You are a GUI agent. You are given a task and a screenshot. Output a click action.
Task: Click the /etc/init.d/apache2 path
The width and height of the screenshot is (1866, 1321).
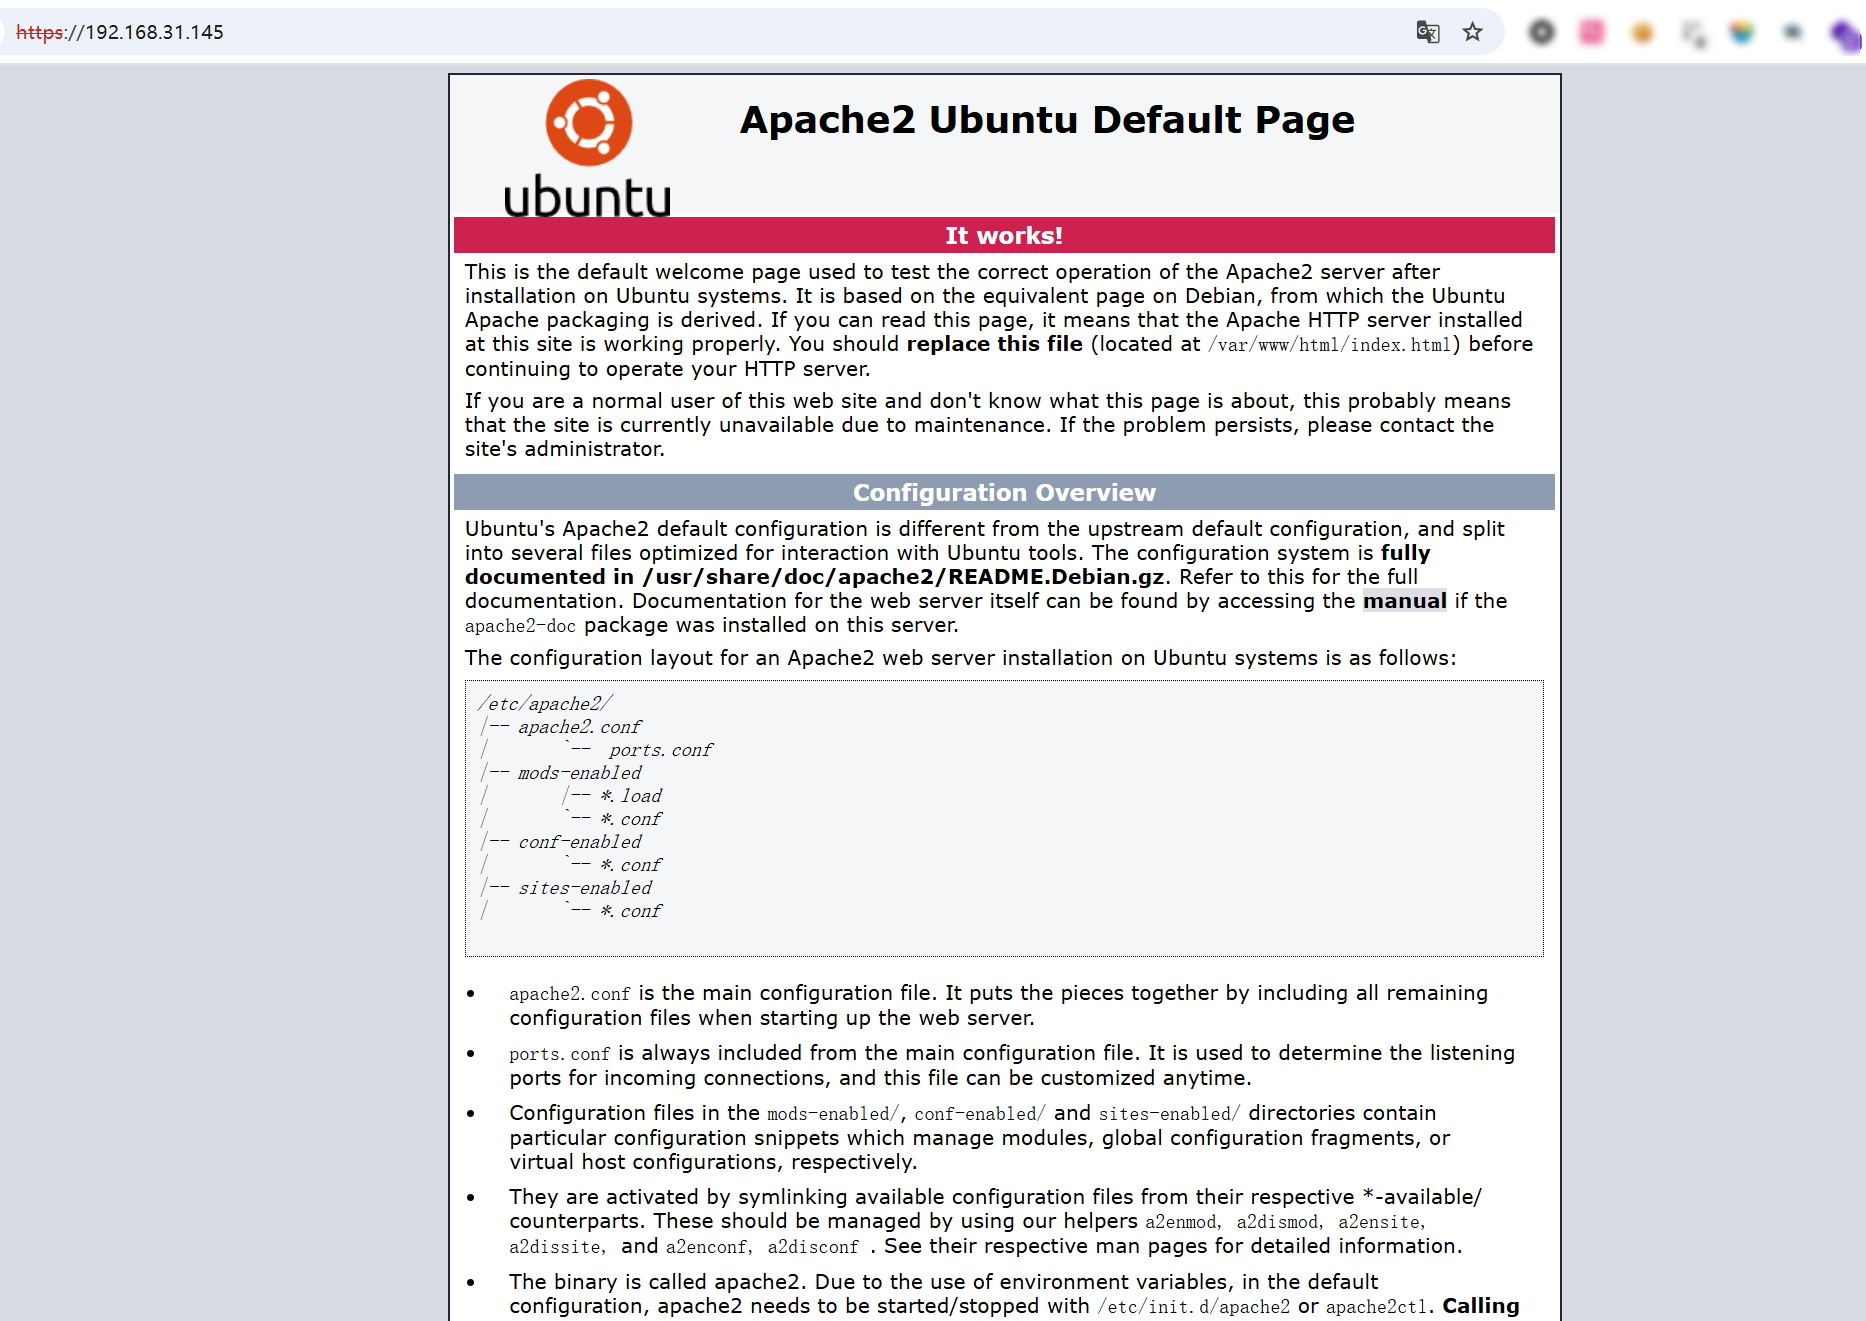[1194, 1307]
